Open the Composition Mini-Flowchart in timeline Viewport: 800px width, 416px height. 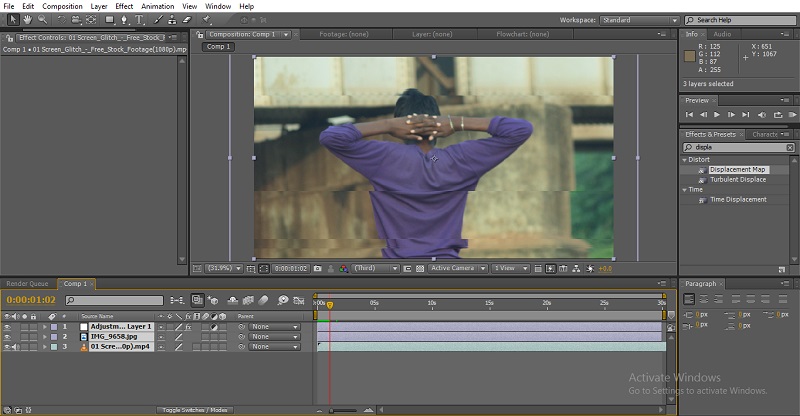pos(178,300)
